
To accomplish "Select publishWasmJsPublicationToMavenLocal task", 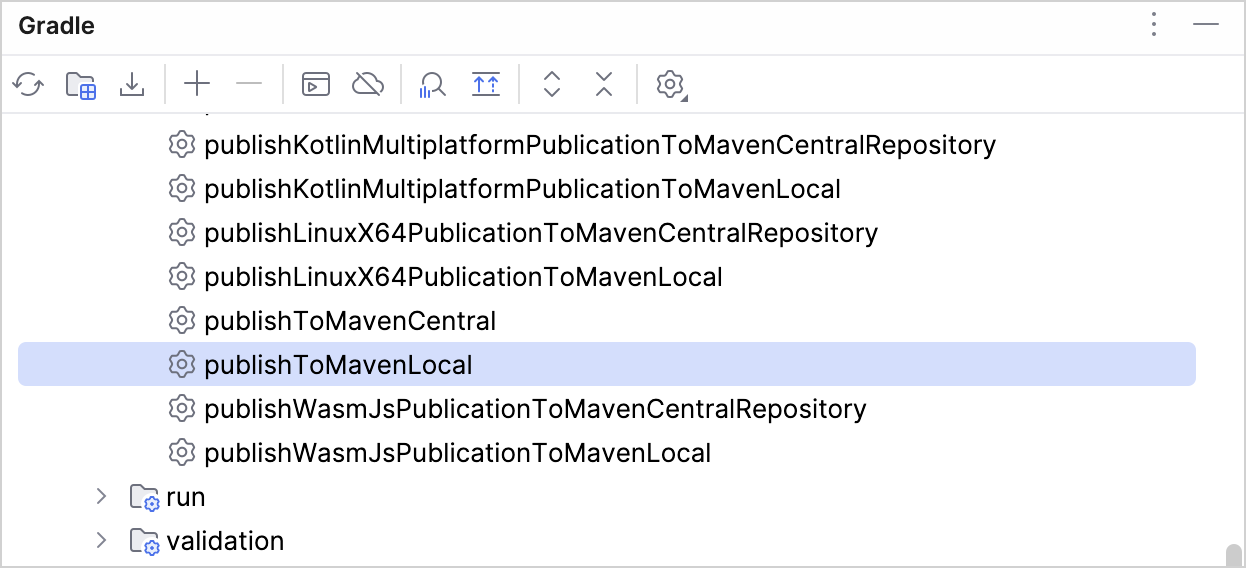I will (x=457, y=453).
